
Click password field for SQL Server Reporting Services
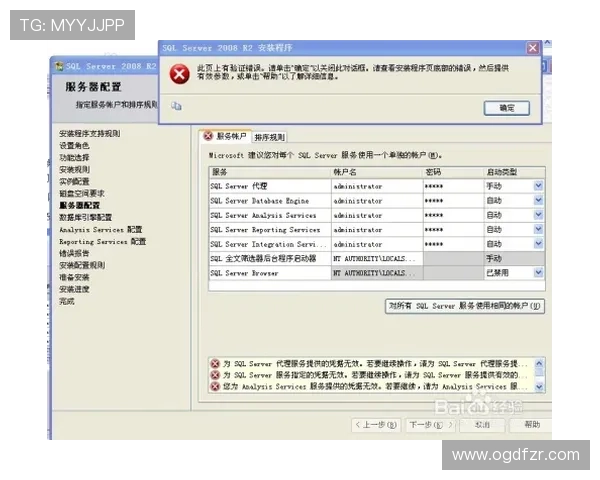click(x=453, y=230)
